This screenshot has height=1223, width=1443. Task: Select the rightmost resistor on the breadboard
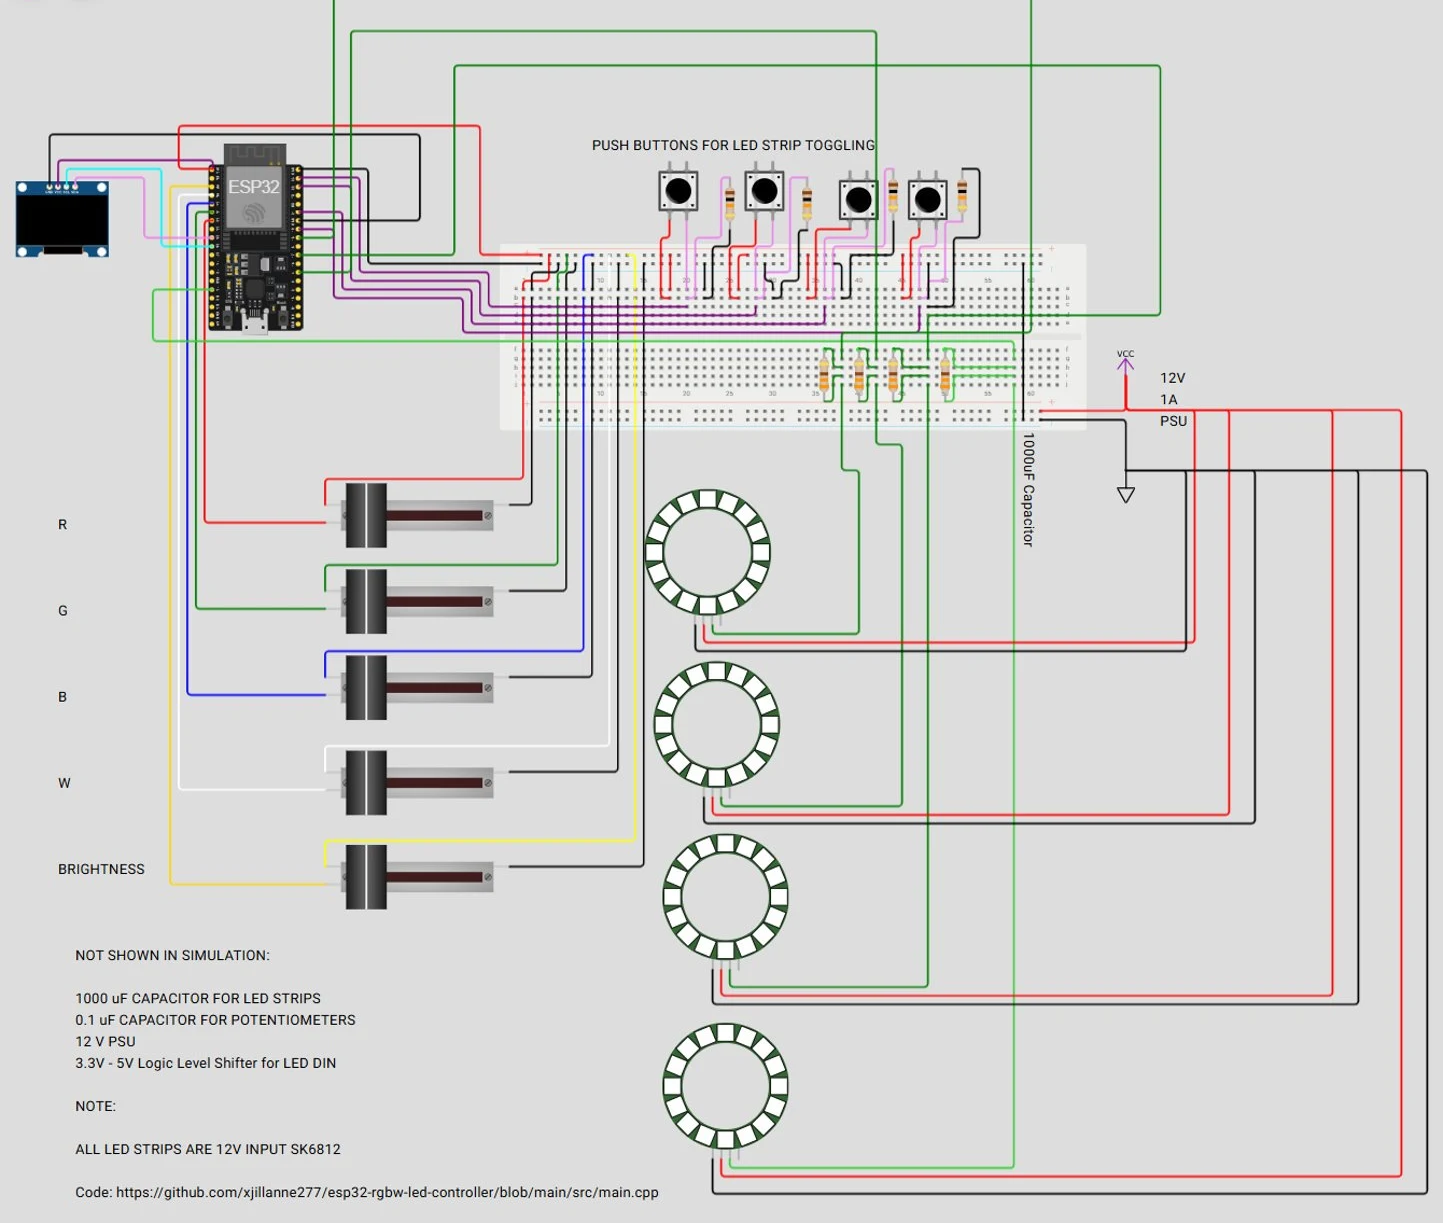point(945,374)
